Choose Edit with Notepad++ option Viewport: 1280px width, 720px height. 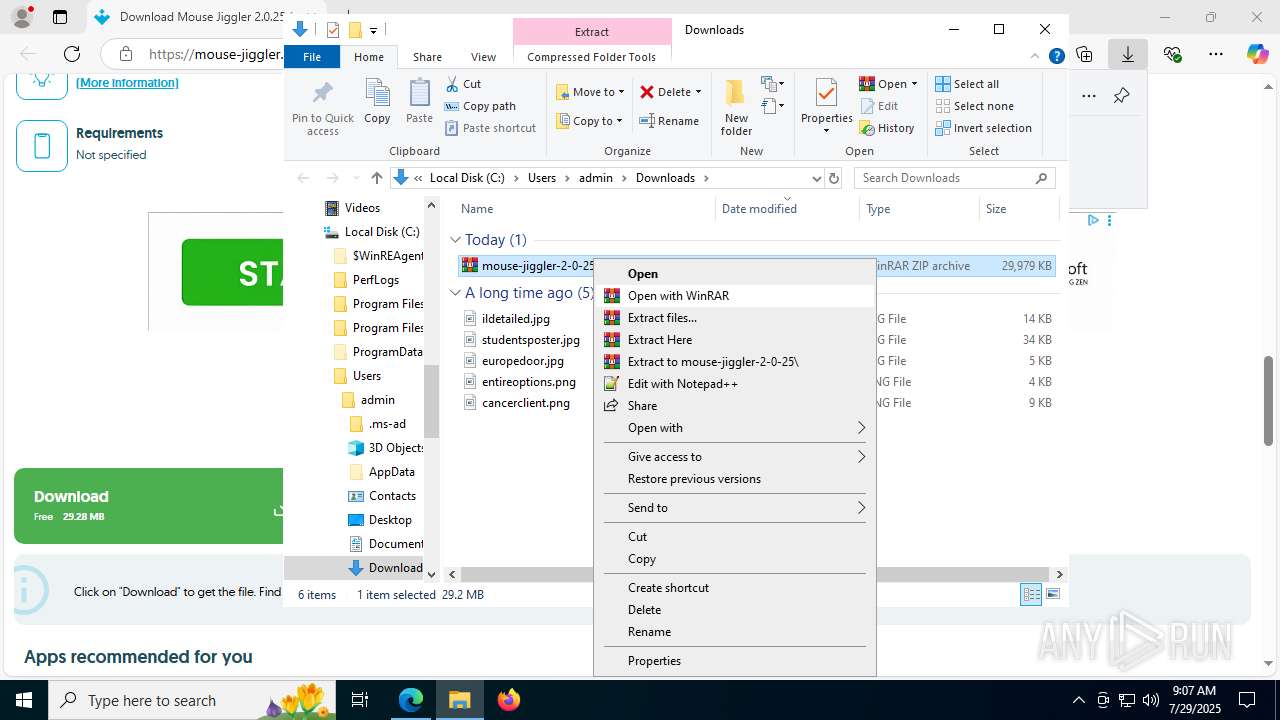(735, 384)
